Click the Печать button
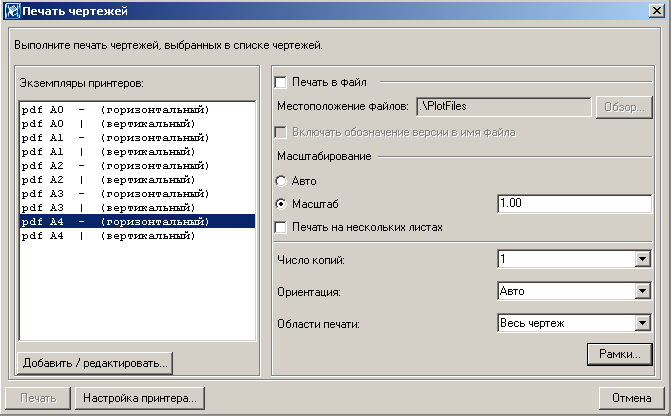The height and width of the screenshot is (416, 671). pyautogui.click(x=38, y=398)
